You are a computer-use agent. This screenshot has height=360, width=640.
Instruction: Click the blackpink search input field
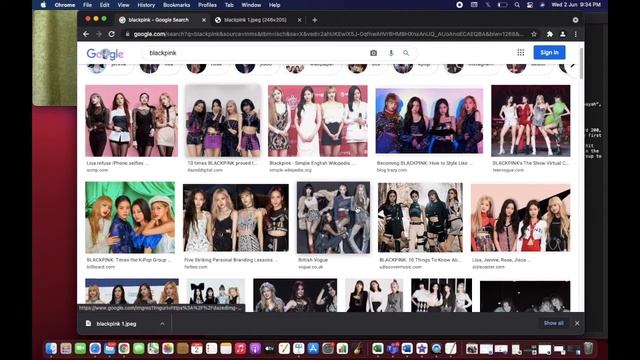point(257,53)
